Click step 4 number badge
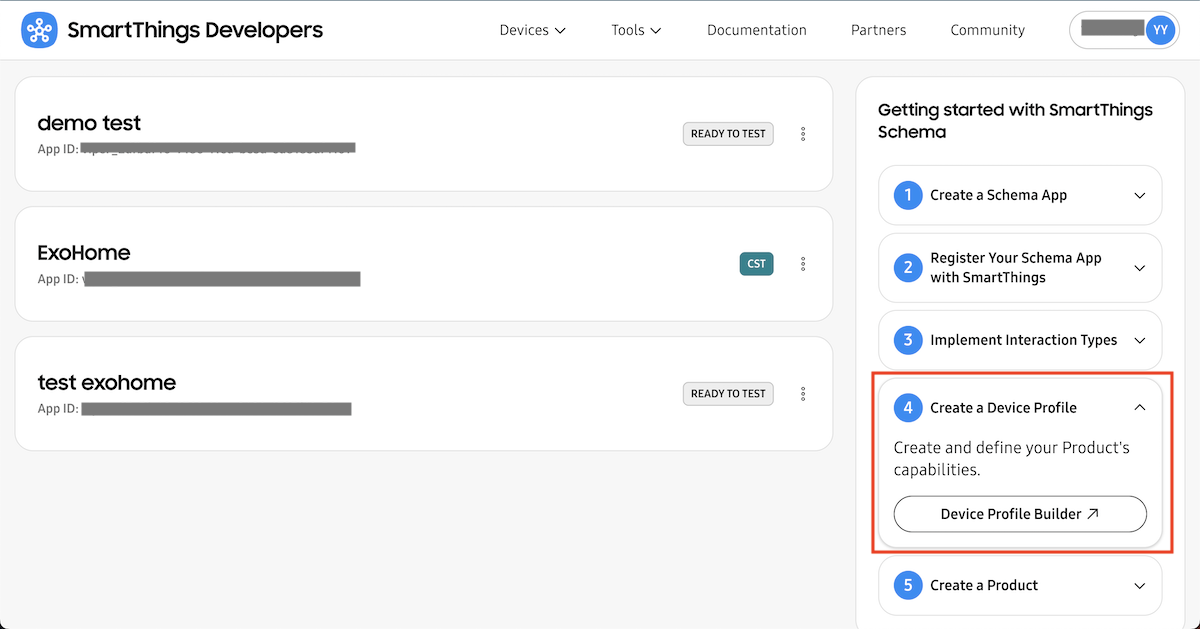The image size is (1200, 629). (x=908, y=408)
